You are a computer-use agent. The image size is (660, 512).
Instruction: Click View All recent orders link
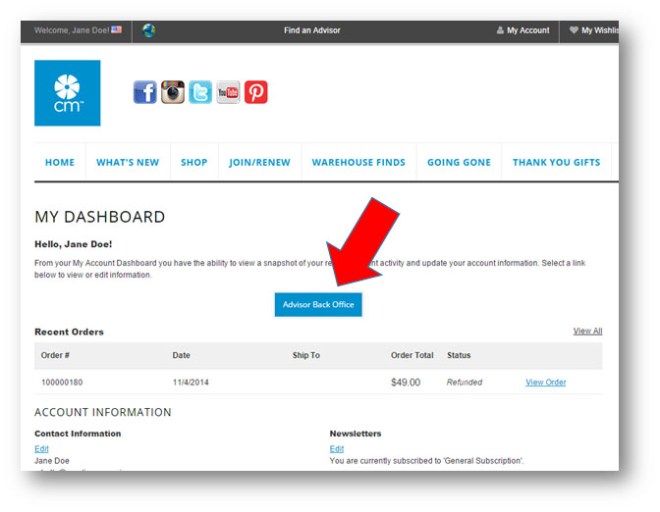tap(588, 331)
